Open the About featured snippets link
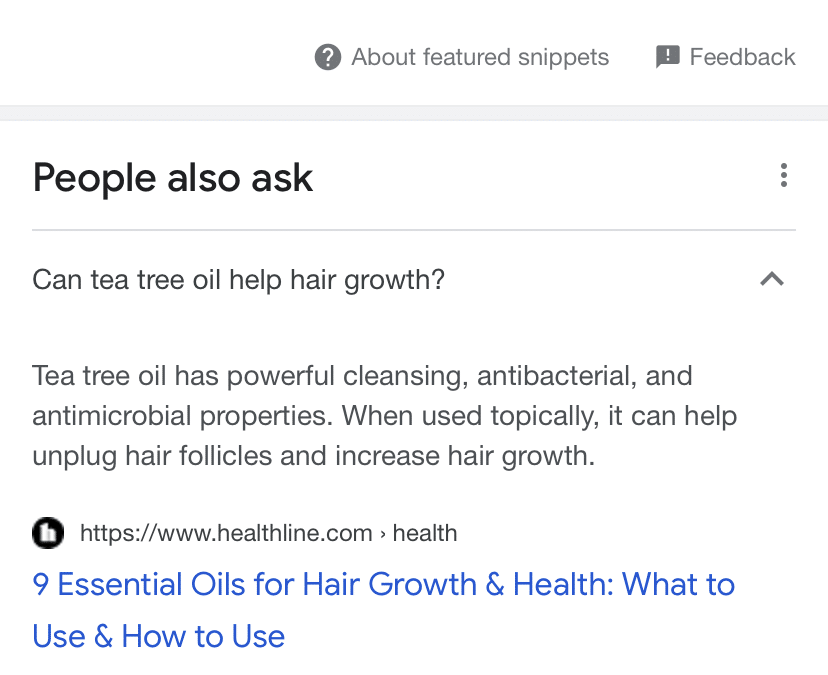 pyautogui.click(x=480, y=57)
